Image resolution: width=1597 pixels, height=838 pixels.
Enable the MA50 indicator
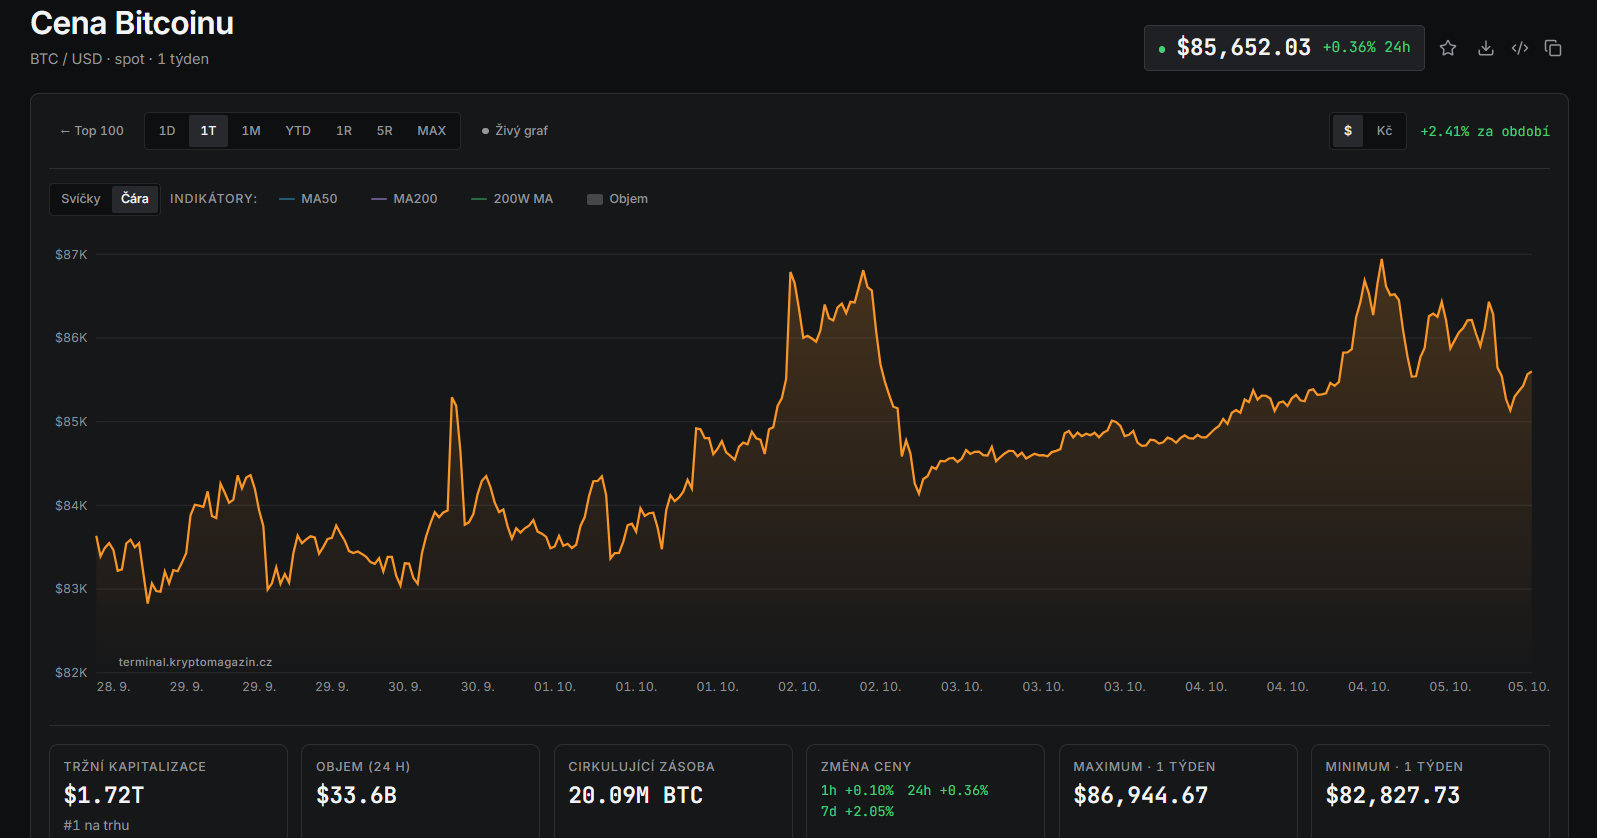[308, 199]
